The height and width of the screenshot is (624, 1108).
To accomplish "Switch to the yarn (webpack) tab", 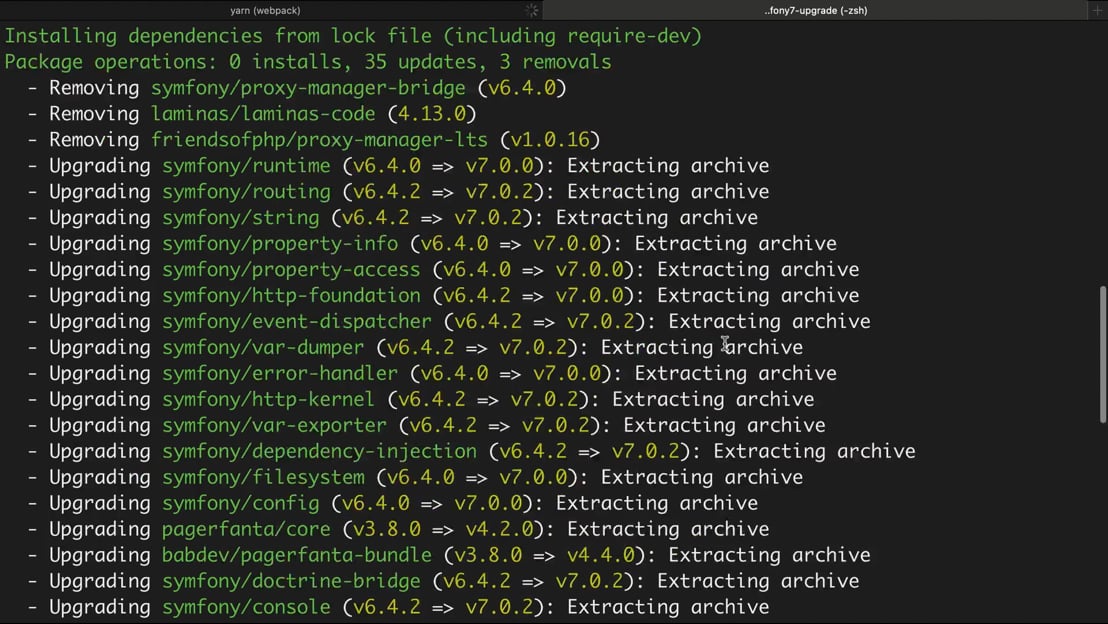I will tap(265, 10).
